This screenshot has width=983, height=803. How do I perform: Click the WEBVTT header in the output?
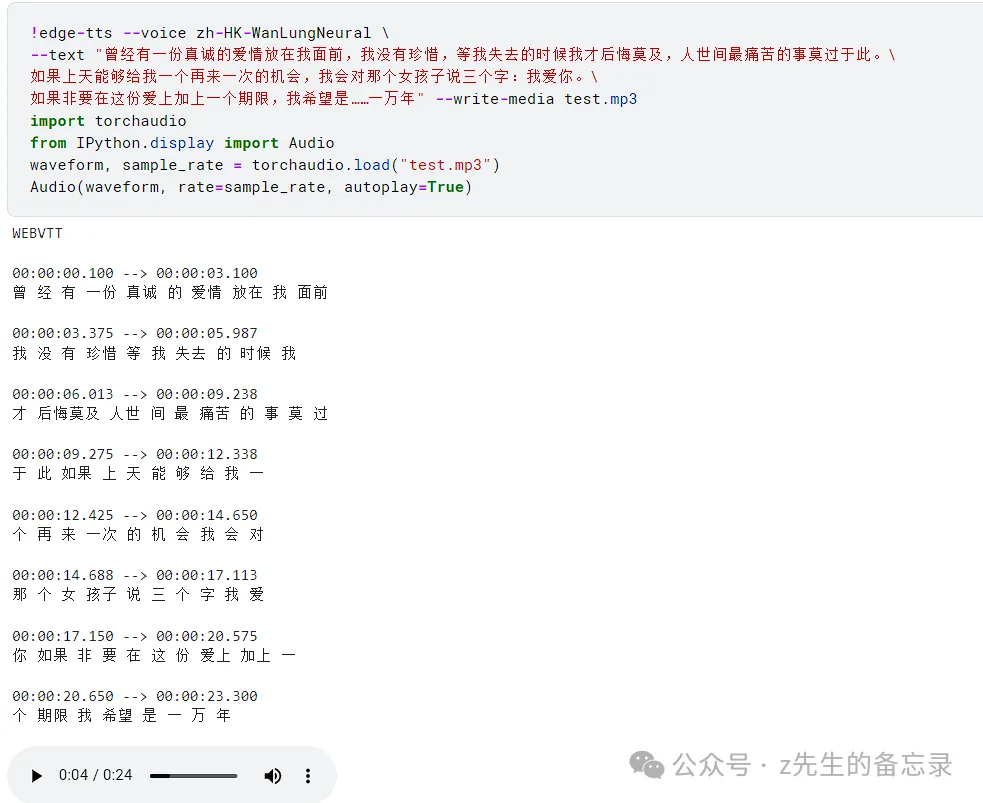(x=37, y=233)
